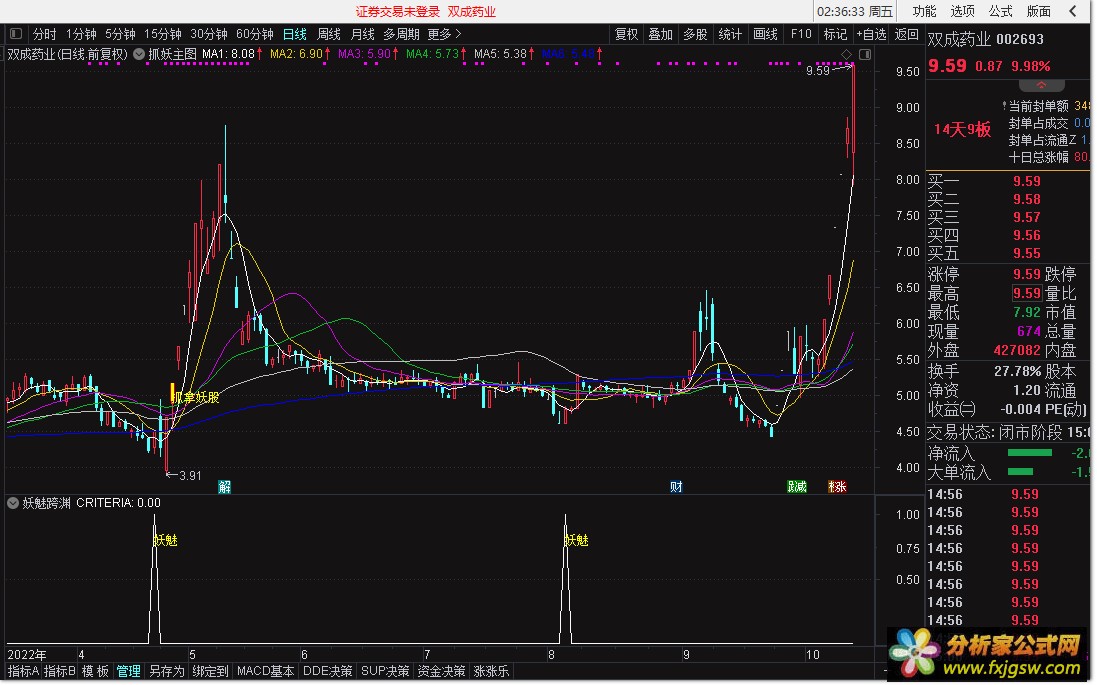This screenshot has height=685, width=1097.
Task: Switch to the 月线 monthly chart
Action: tap(362, 34)
